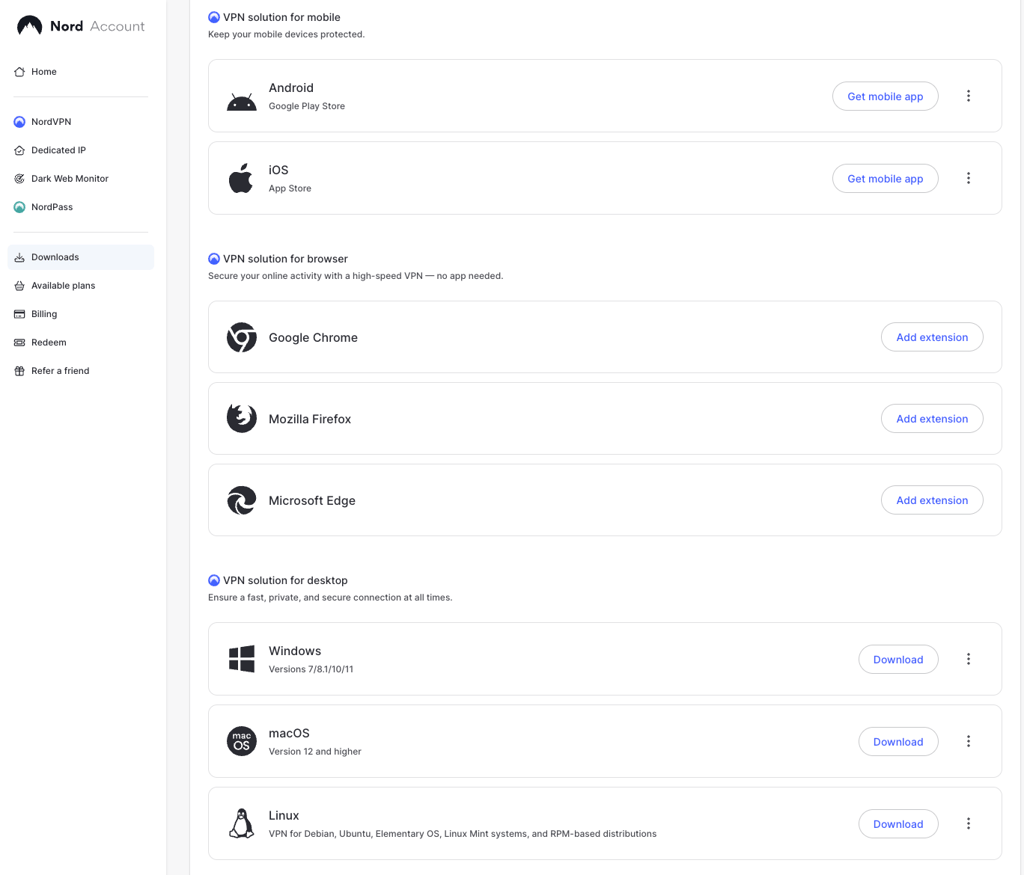Click the Downloads tray icon in sidebar
Image resolution: width=1024 pixels, height=875 pixels.
(20, 257)
